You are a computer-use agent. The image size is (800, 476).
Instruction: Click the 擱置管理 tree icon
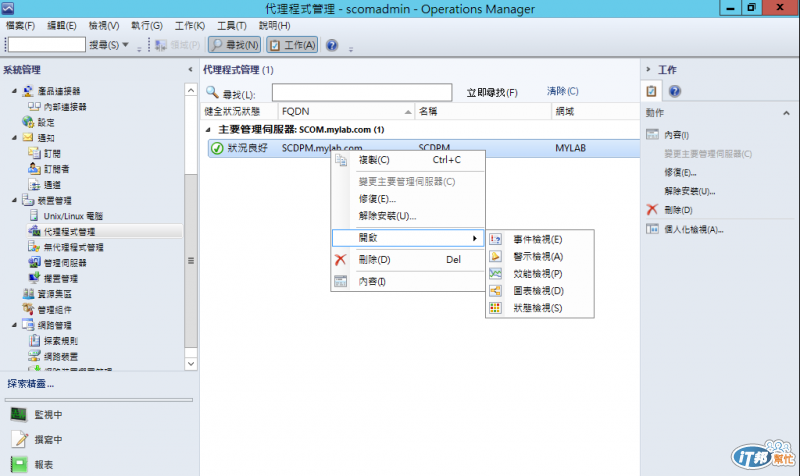[x=34, y=278]
